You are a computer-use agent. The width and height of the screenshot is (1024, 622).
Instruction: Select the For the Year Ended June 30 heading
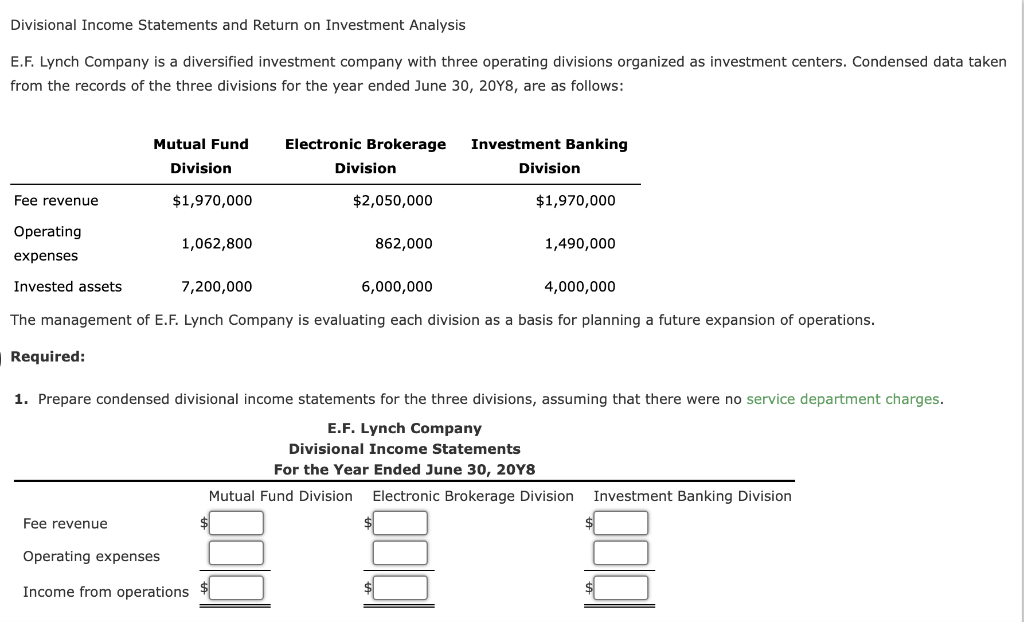tap(404, 469)
